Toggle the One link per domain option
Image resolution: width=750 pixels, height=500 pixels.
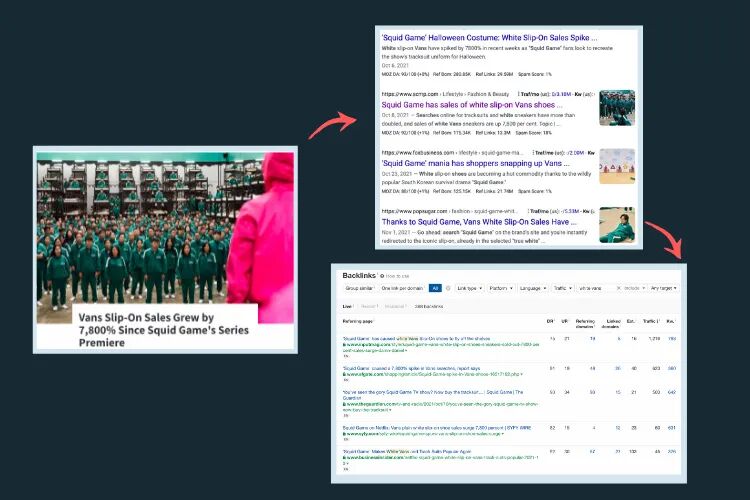pos(402,288)
